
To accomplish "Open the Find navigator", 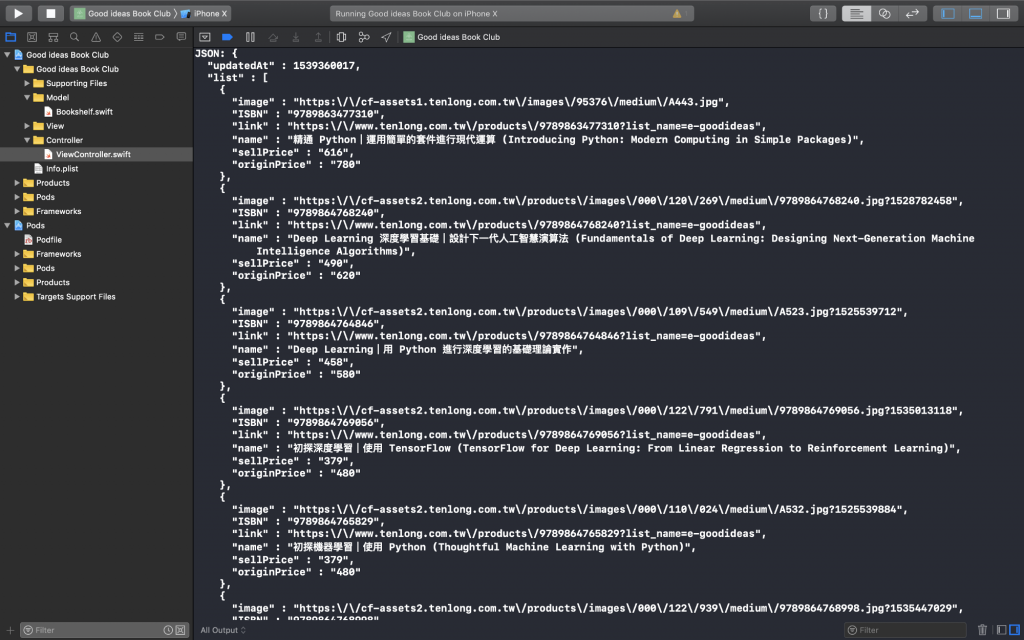I will (74, 37).
